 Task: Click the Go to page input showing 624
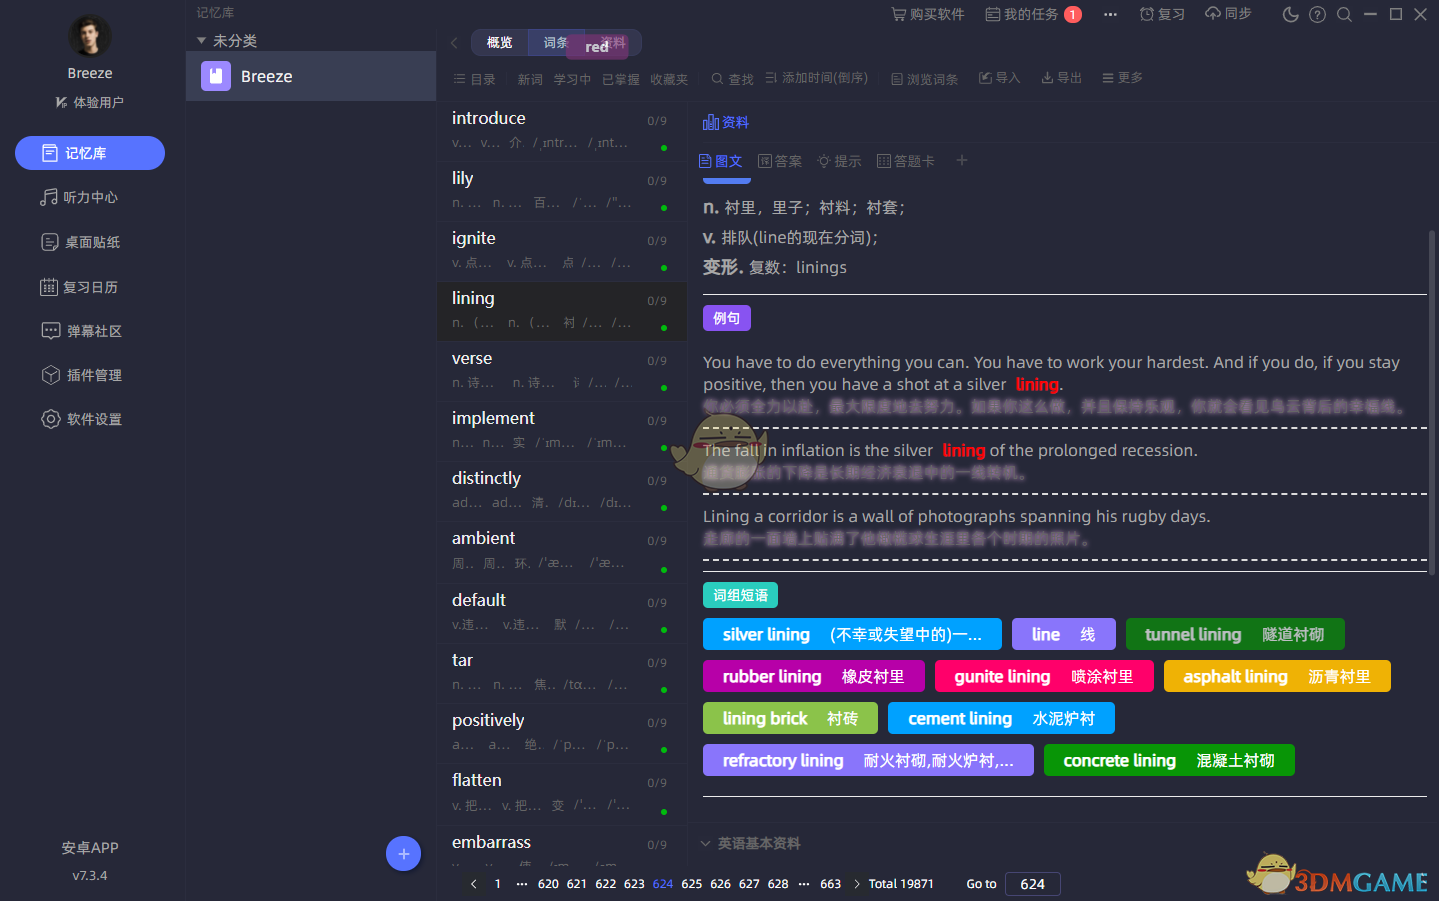coord(1032,883)
